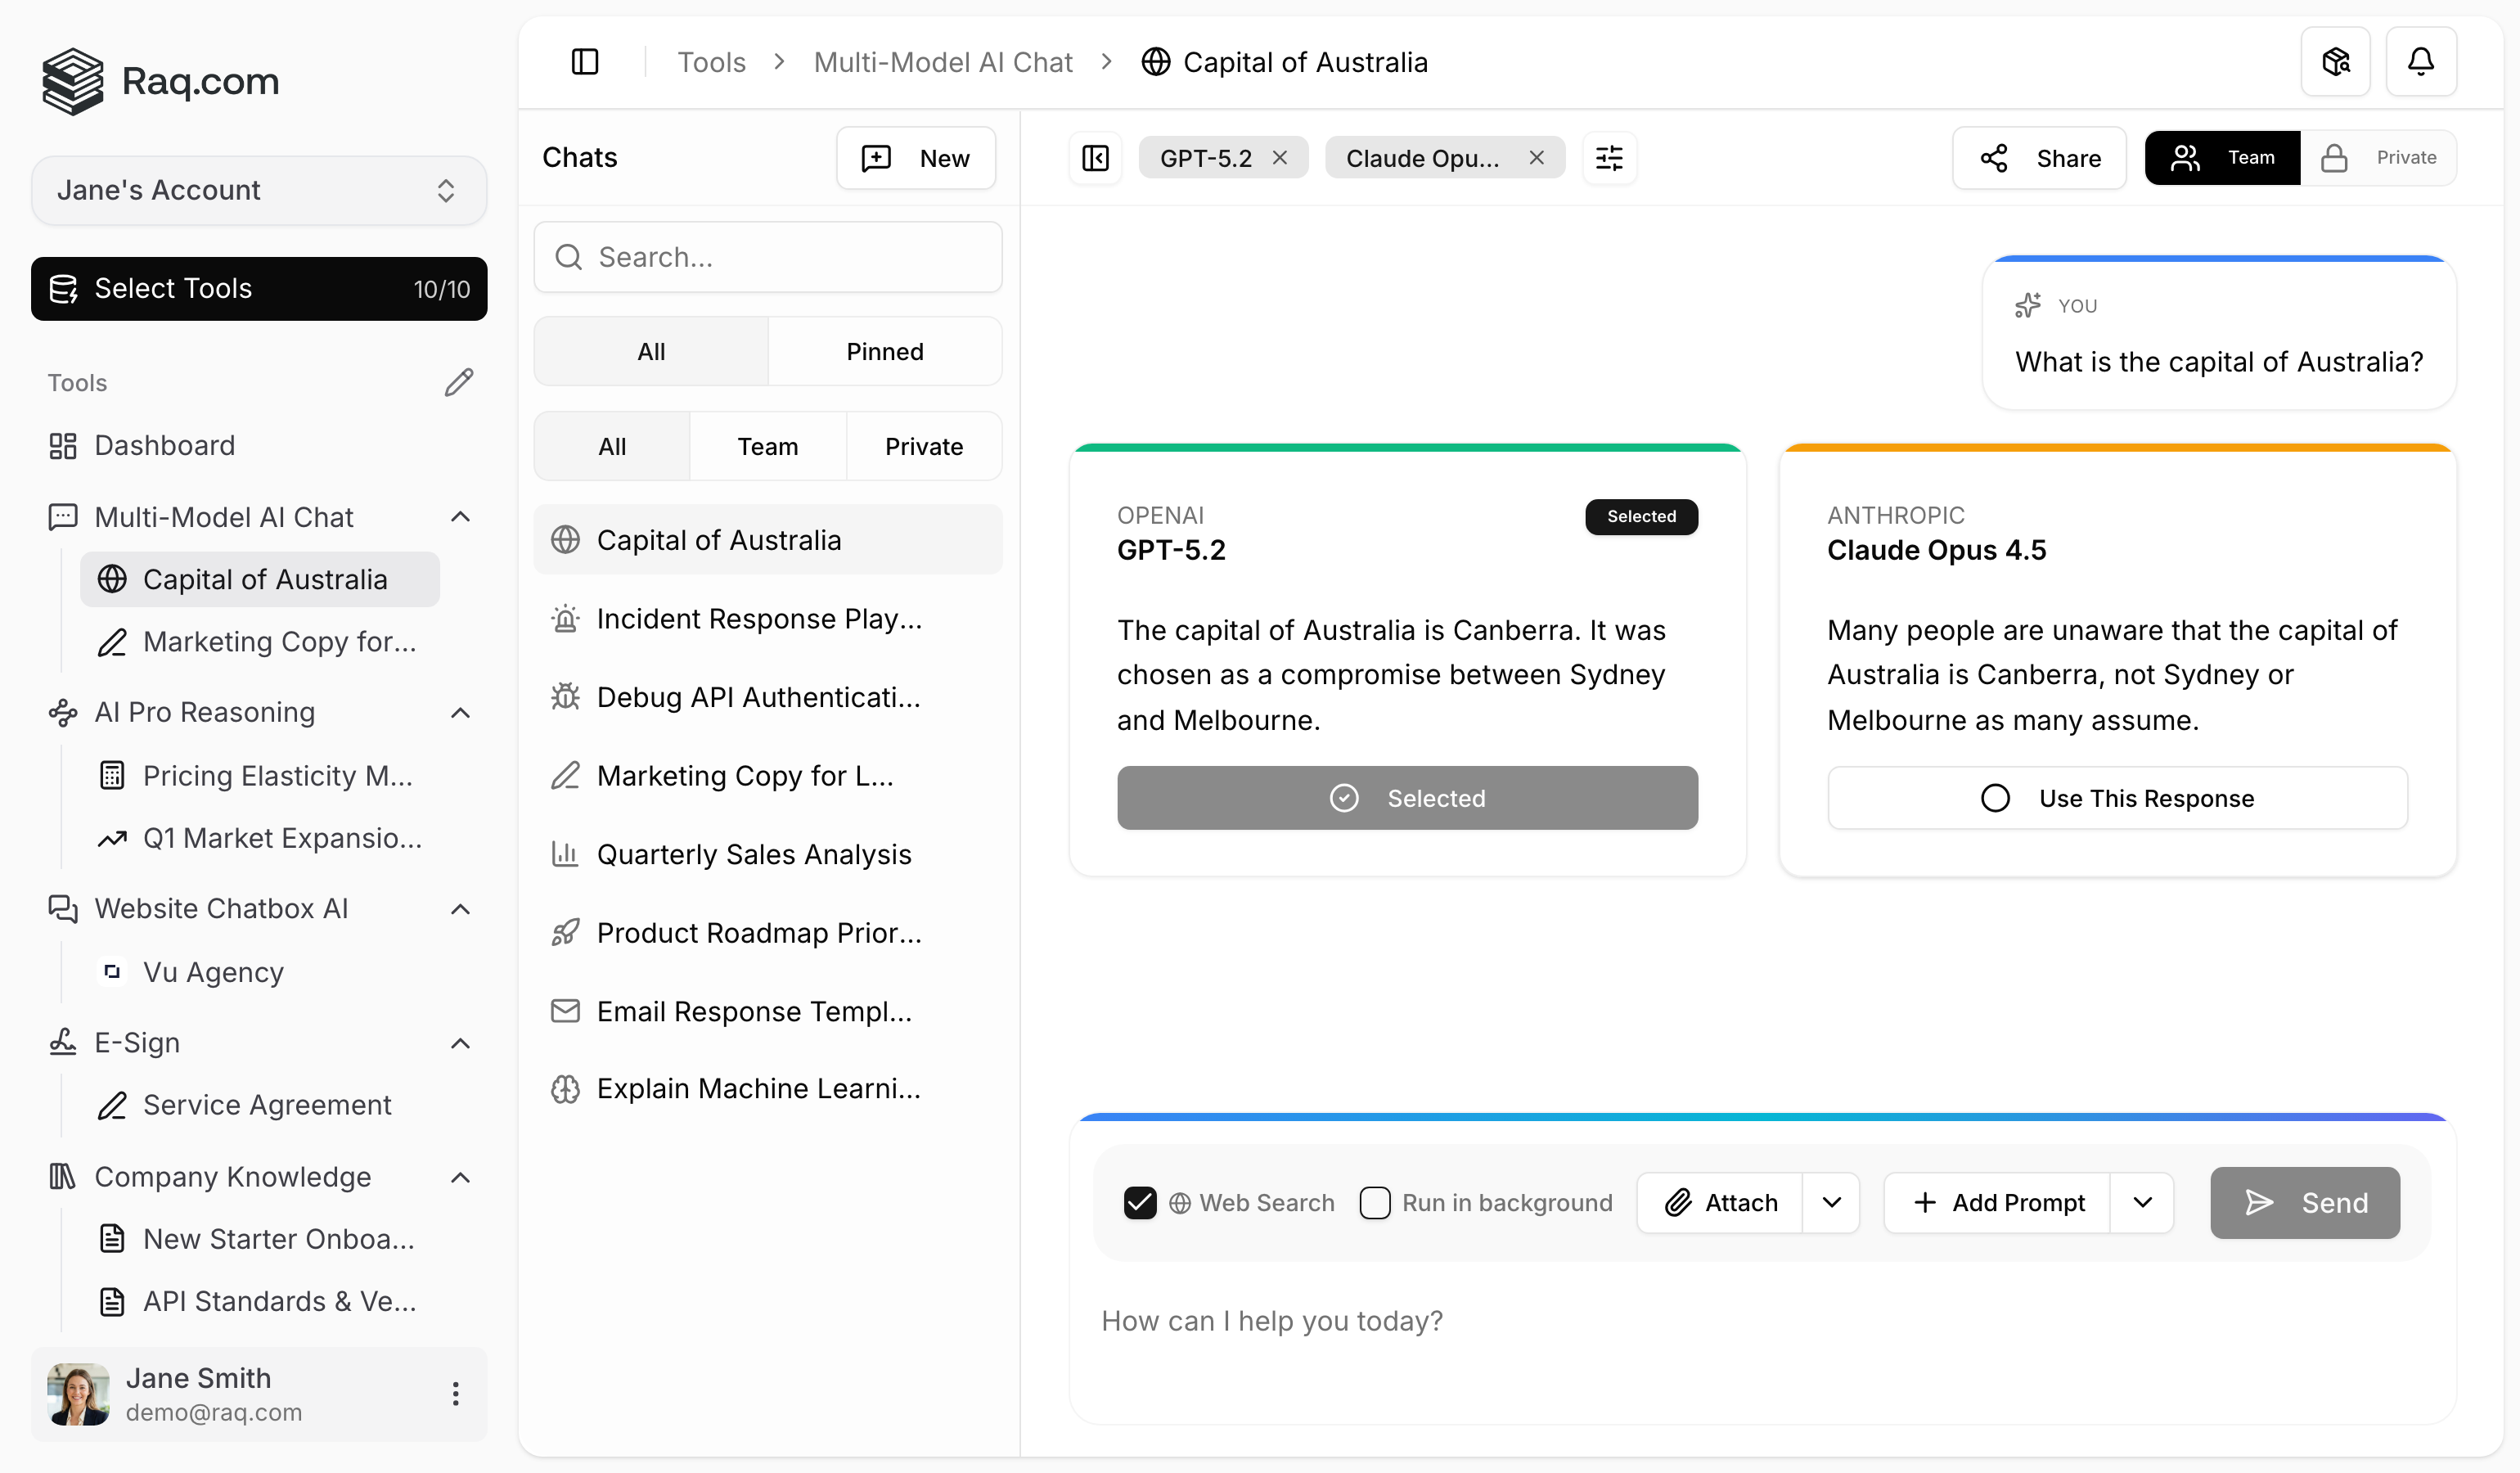Switch to the Pinned chats tab
This screenshot has height=1473, width=2520.
point(884,352)
